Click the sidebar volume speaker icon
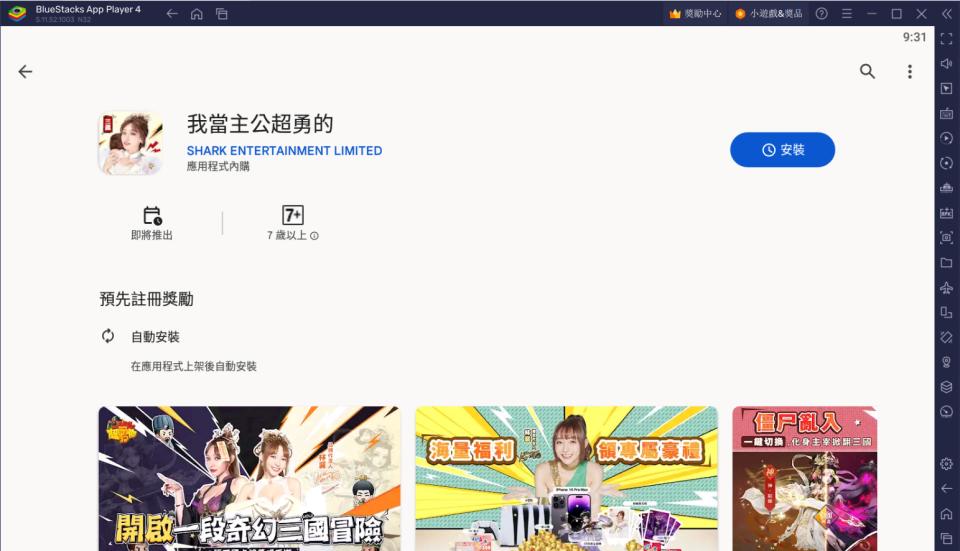Image resolution: width=960 pixels, height=551 pixels. point(947,64)
